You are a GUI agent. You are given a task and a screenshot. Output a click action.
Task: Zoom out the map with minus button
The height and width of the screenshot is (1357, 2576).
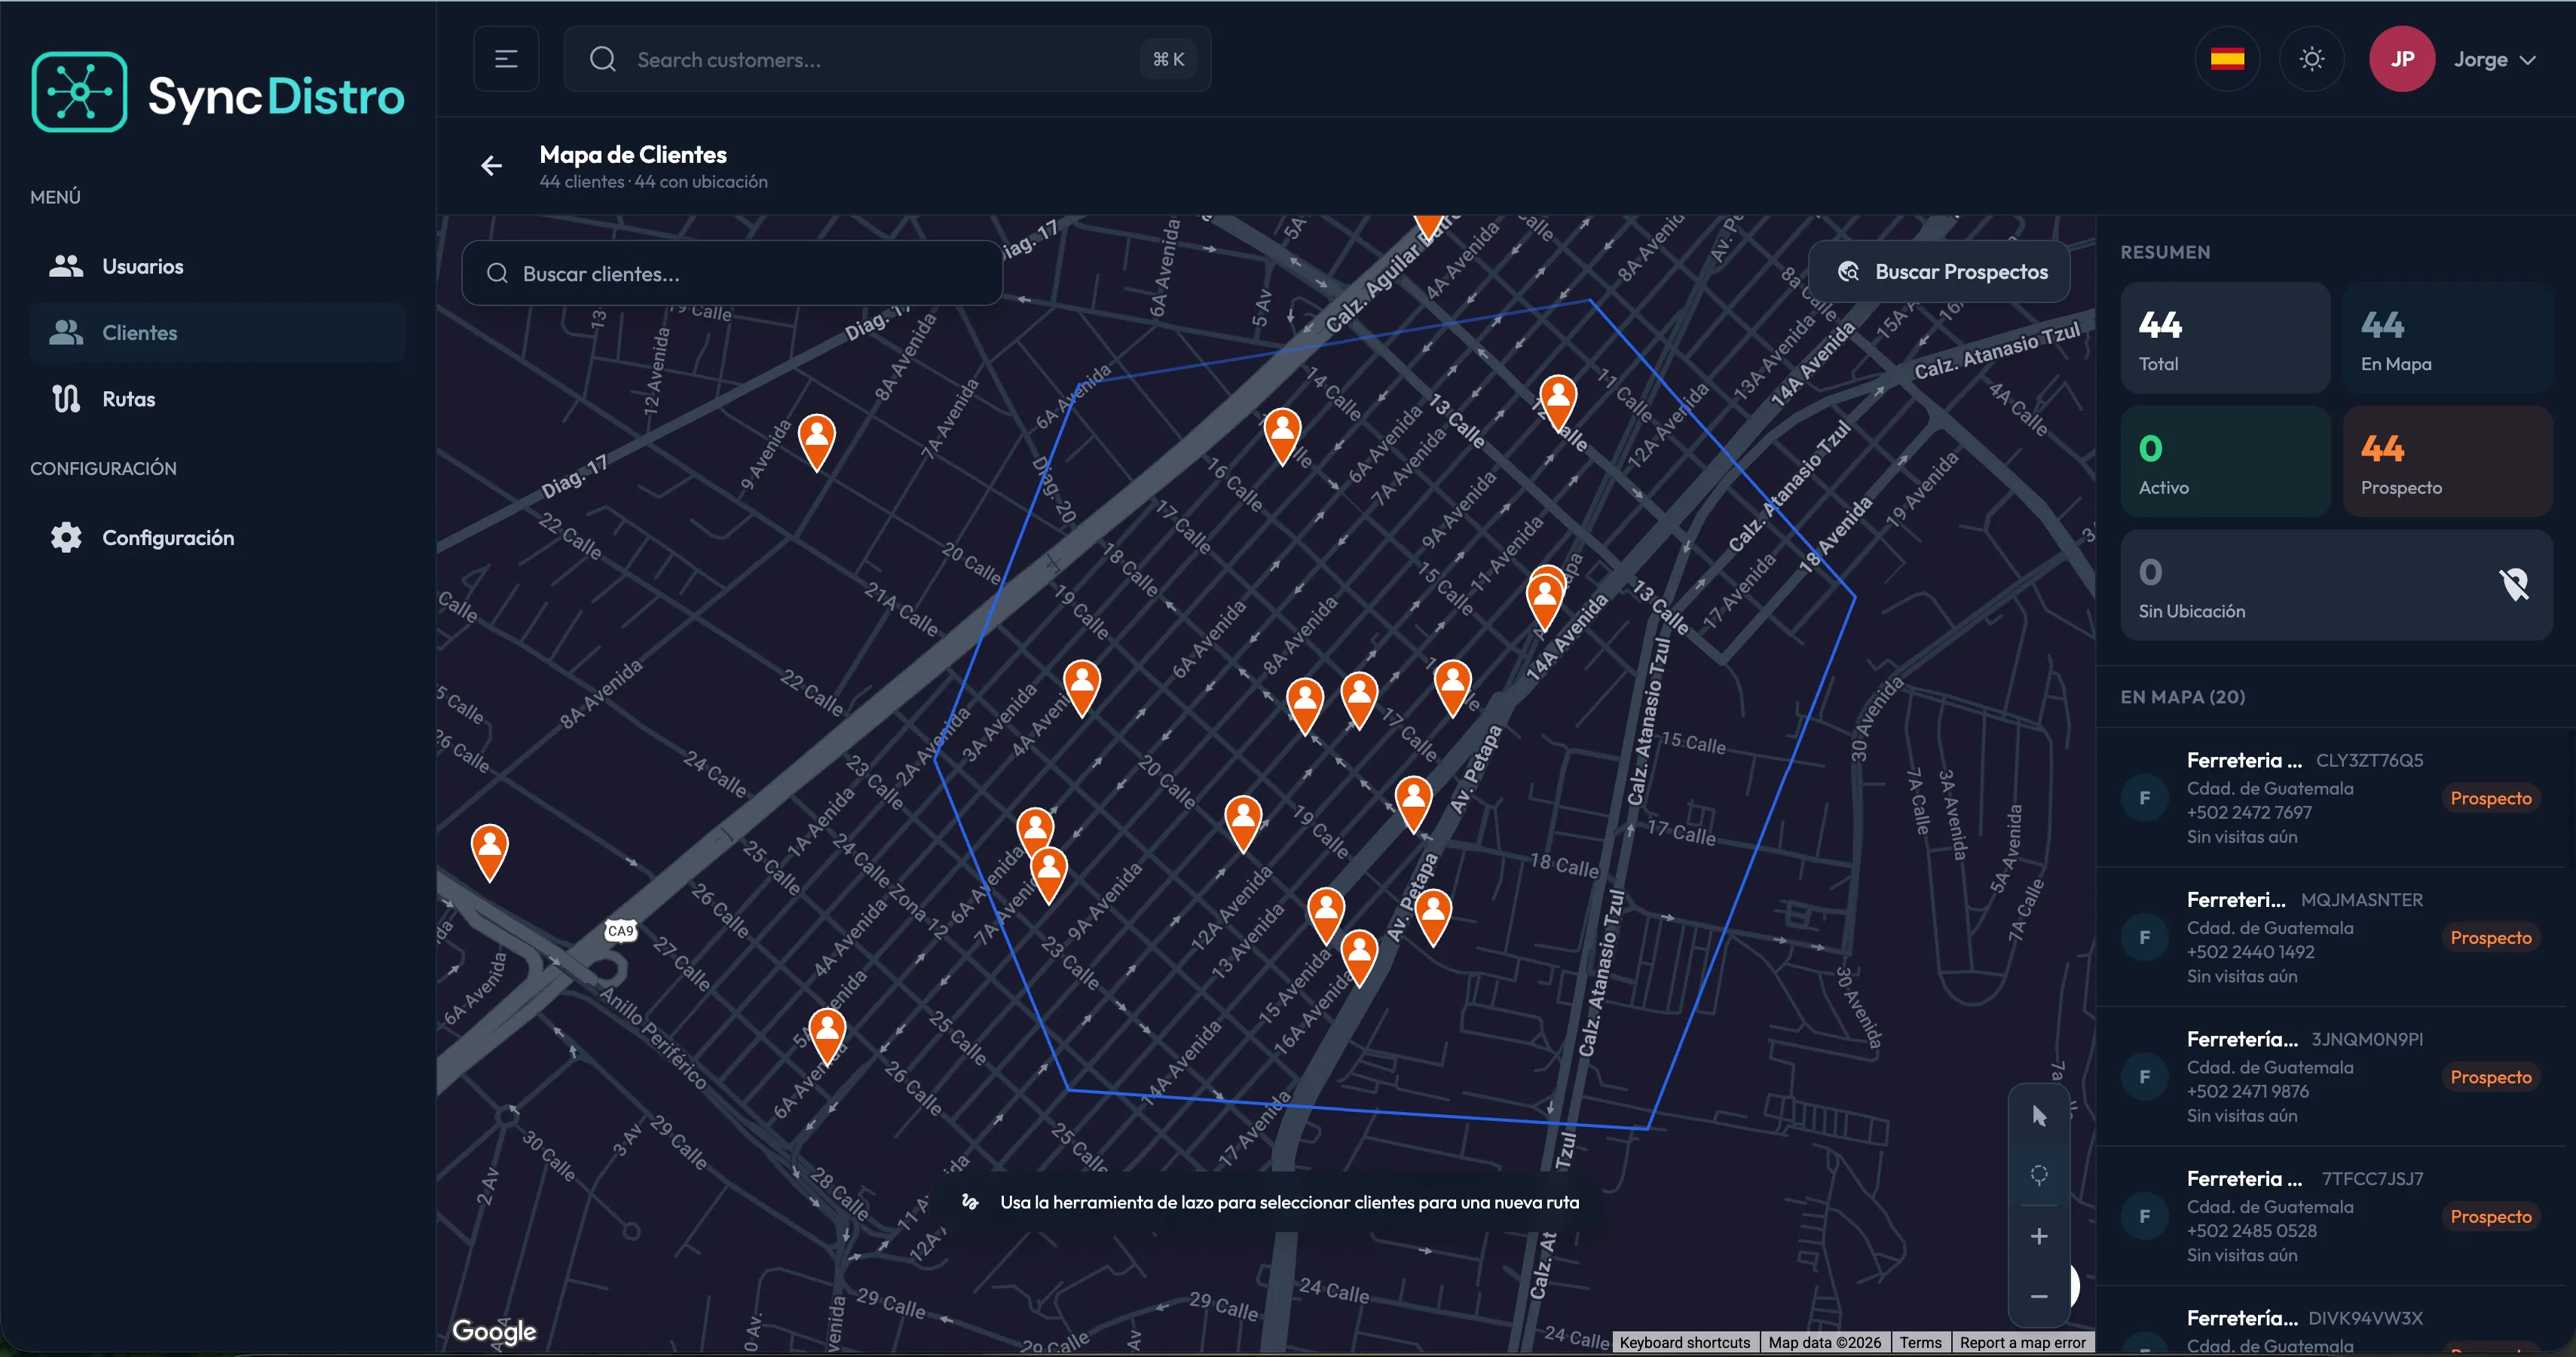[2039, 1296]
